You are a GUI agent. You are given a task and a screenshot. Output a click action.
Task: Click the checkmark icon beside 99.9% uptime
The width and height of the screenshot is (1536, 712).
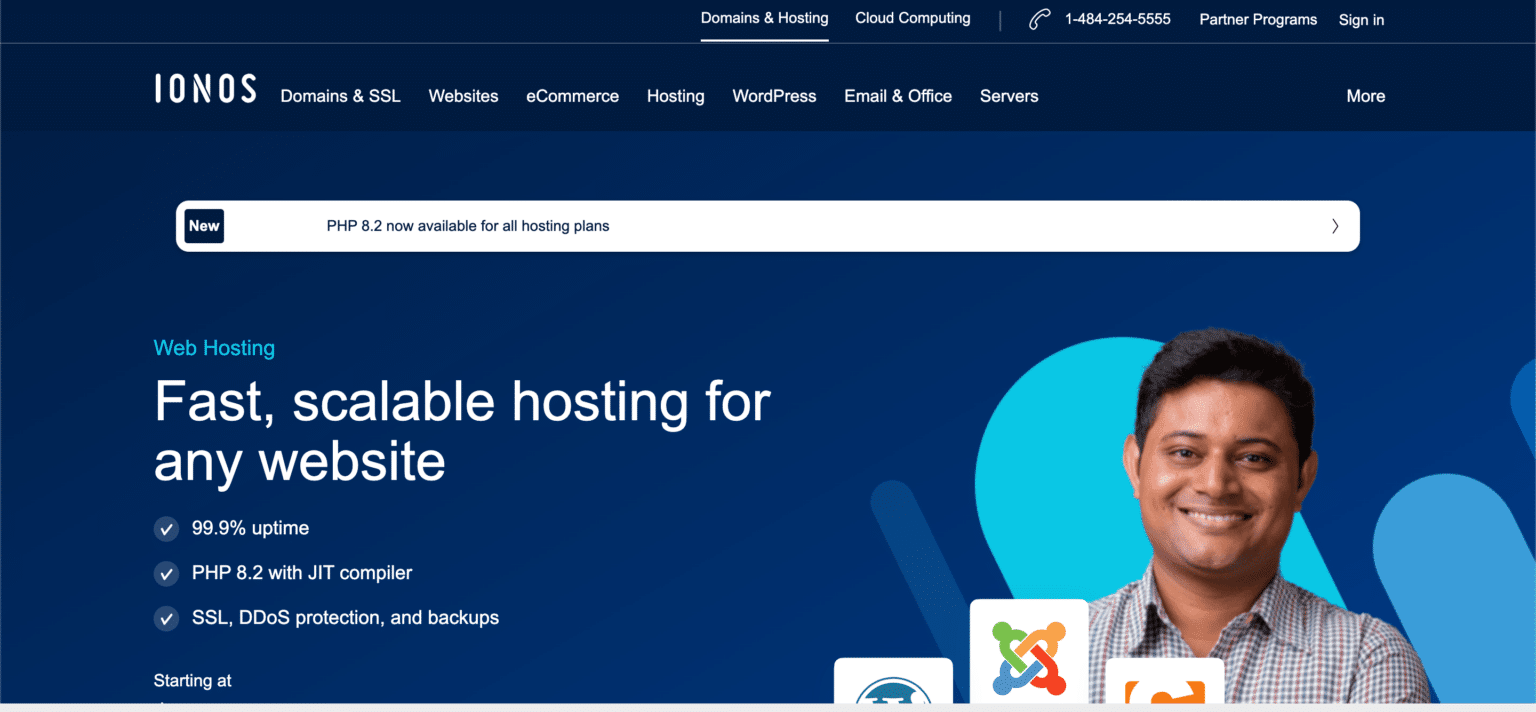tap(166, 529)
